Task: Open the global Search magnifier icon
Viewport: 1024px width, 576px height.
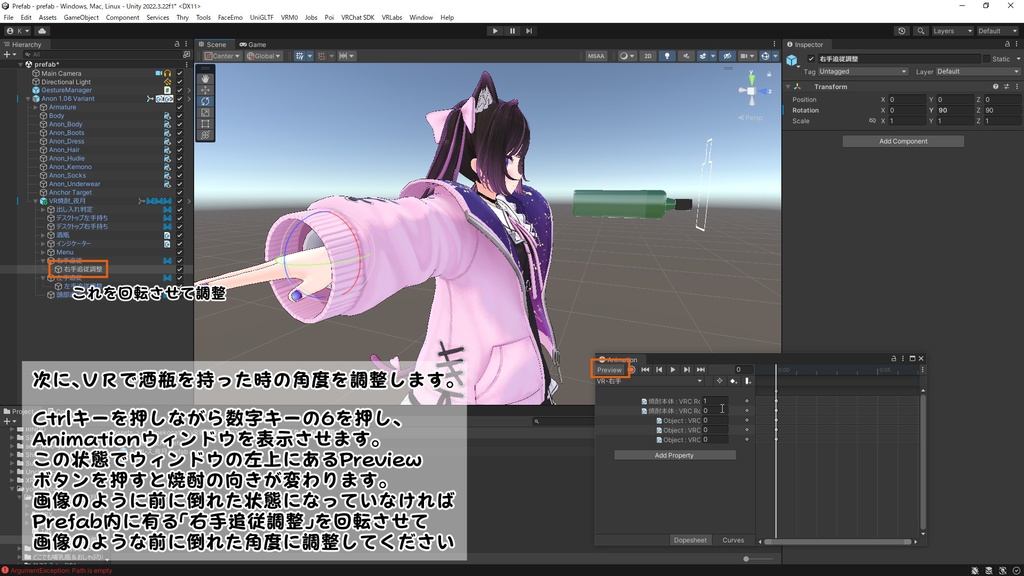Action: [x=921, y=31]
